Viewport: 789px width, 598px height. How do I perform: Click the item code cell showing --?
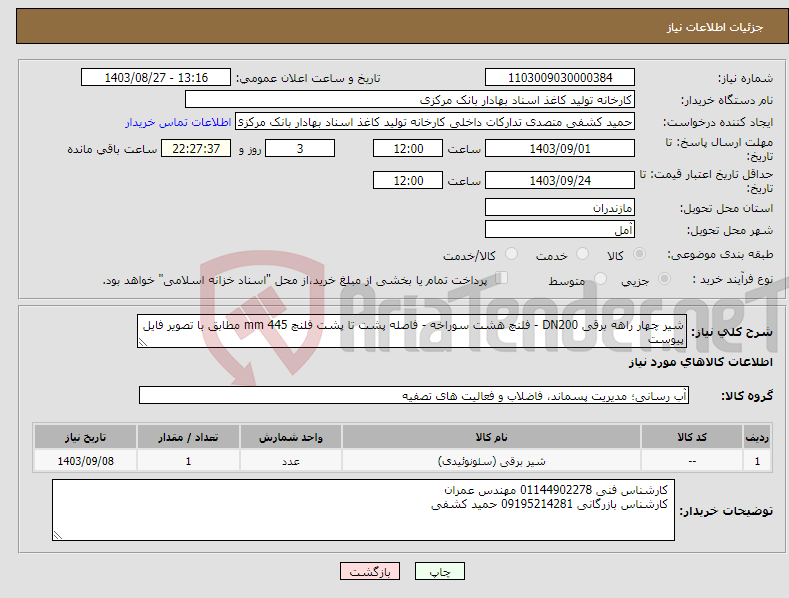(x=692, y=461)
